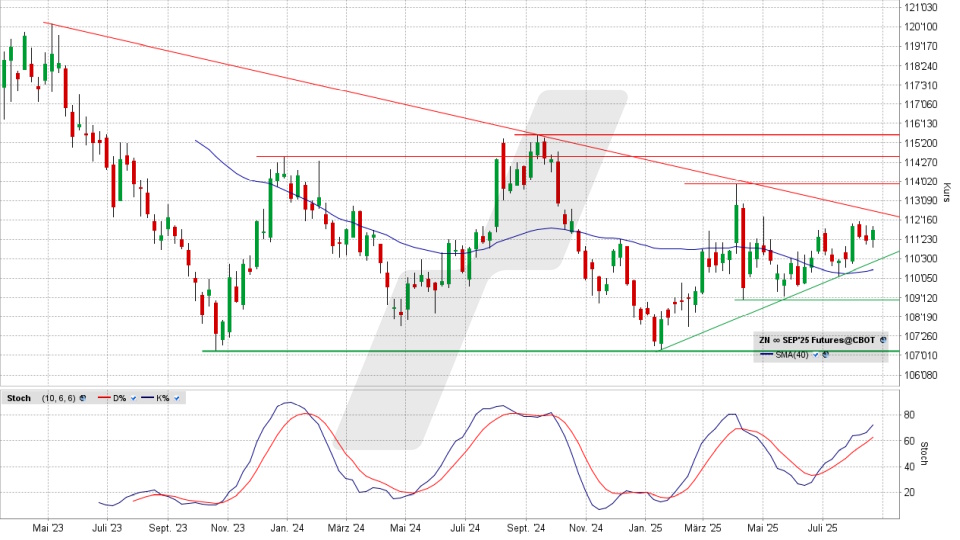Click the 'ZN ∞ SEP'25 Futures@CBOT' legend title
The width and height of the screenshot is (960, 540).
pos(817,340)
